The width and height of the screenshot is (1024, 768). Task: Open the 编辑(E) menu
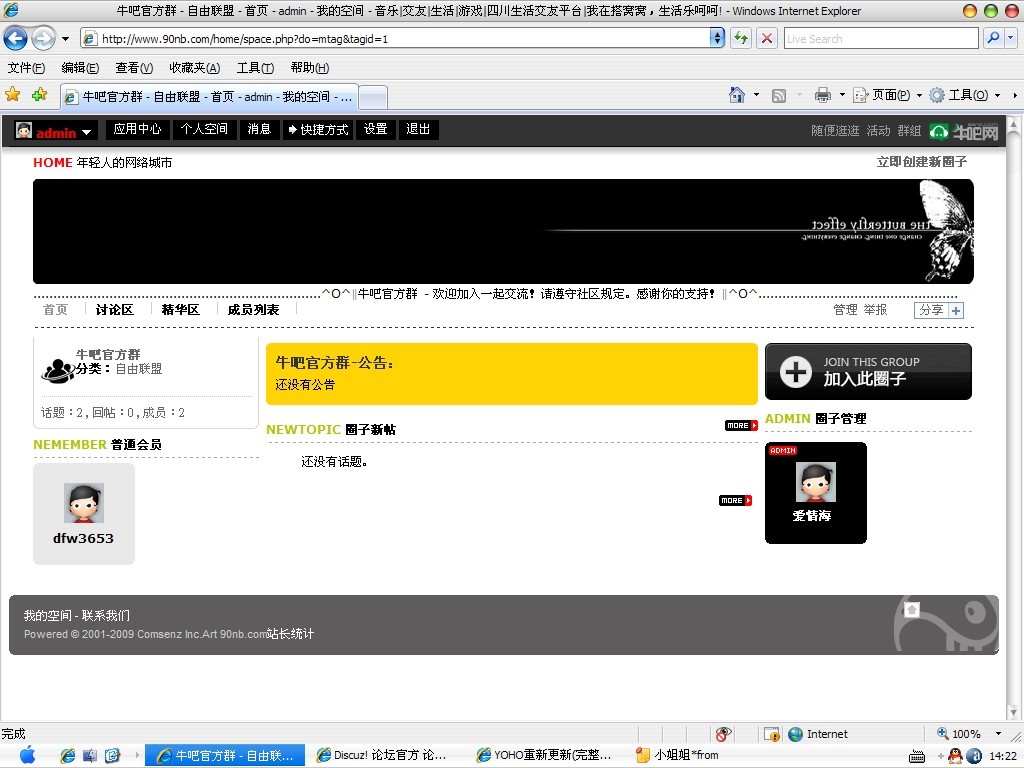coord(80,68)
